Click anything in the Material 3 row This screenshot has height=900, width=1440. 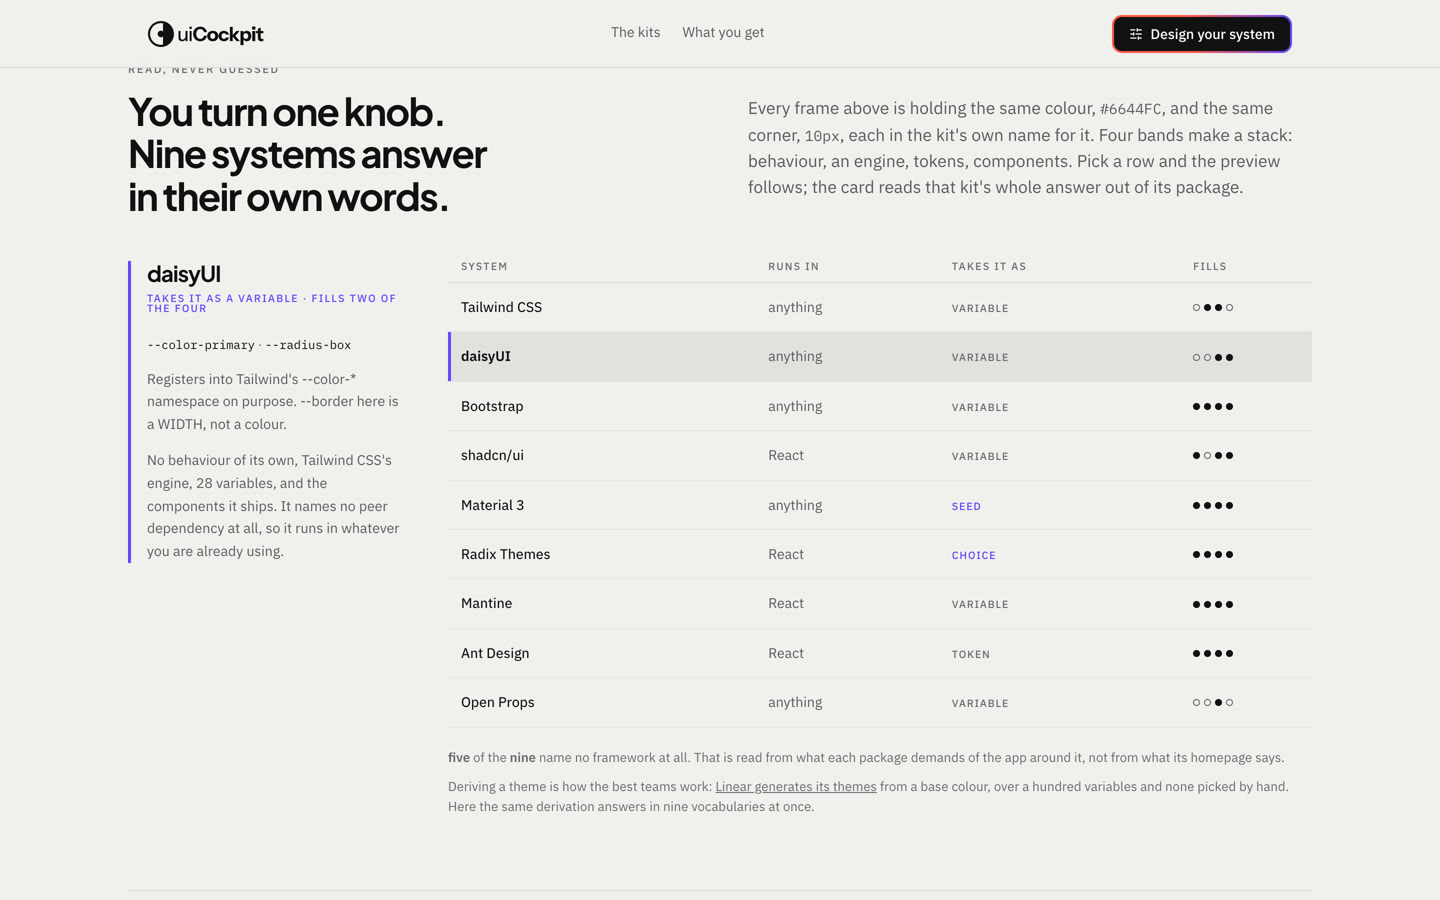pyautogui.click(x=795, y=505)
